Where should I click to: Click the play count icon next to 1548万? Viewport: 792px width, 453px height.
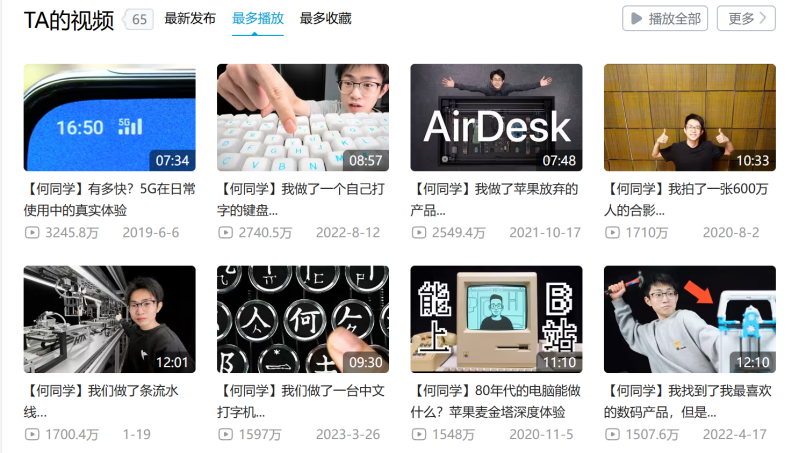click(419, 434)
